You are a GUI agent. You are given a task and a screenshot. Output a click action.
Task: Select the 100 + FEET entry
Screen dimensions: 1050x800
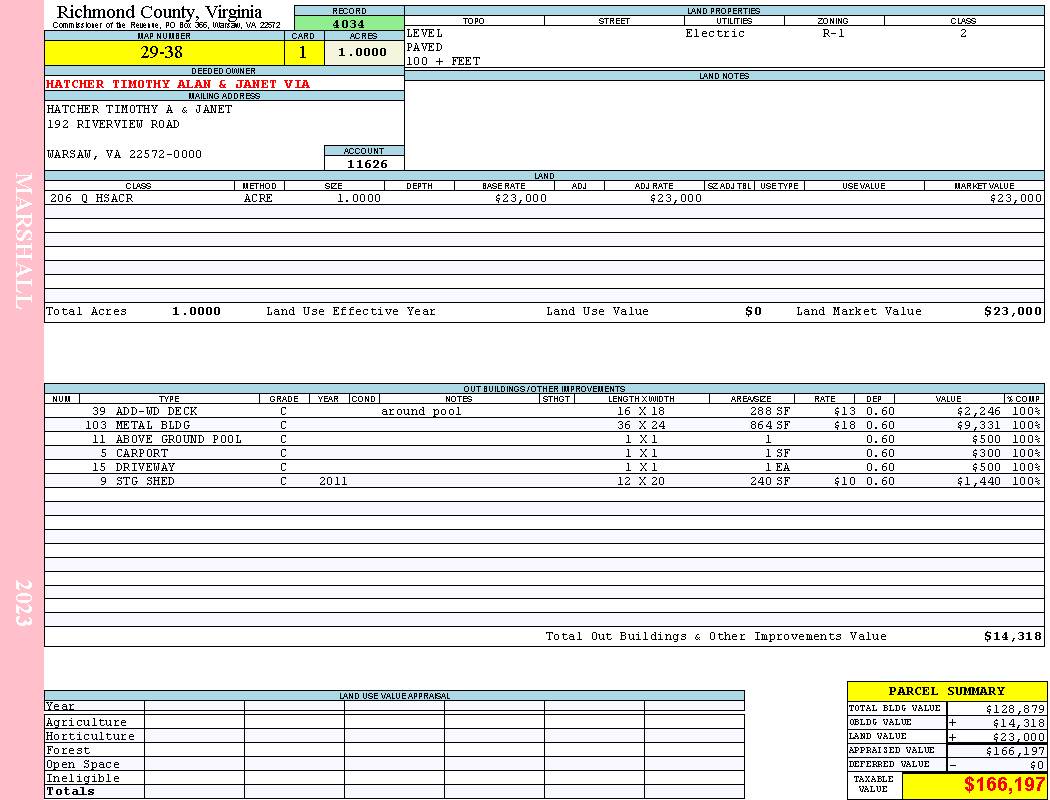443,62
